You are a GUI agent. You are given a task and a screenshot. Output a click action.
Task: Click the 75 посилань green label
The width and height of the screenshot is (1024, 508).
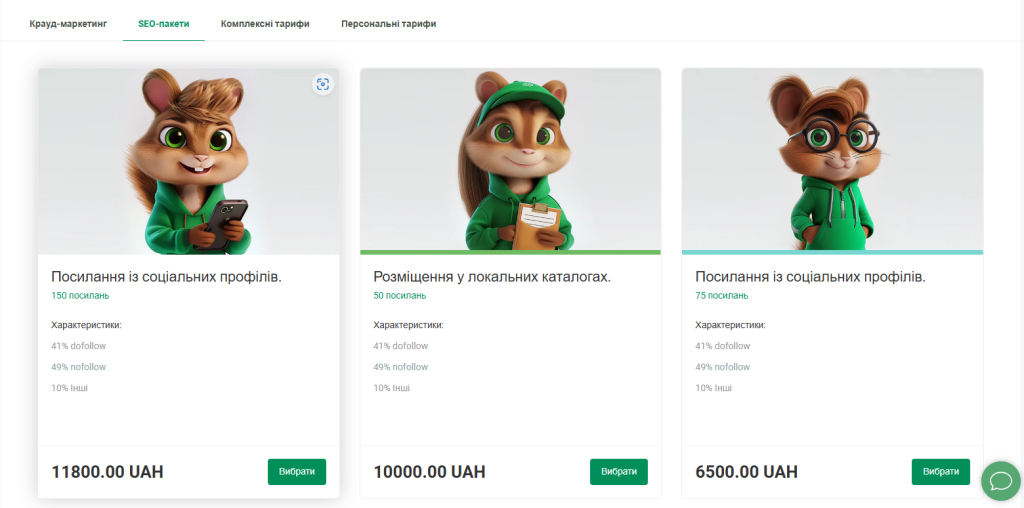click(721, 295)
